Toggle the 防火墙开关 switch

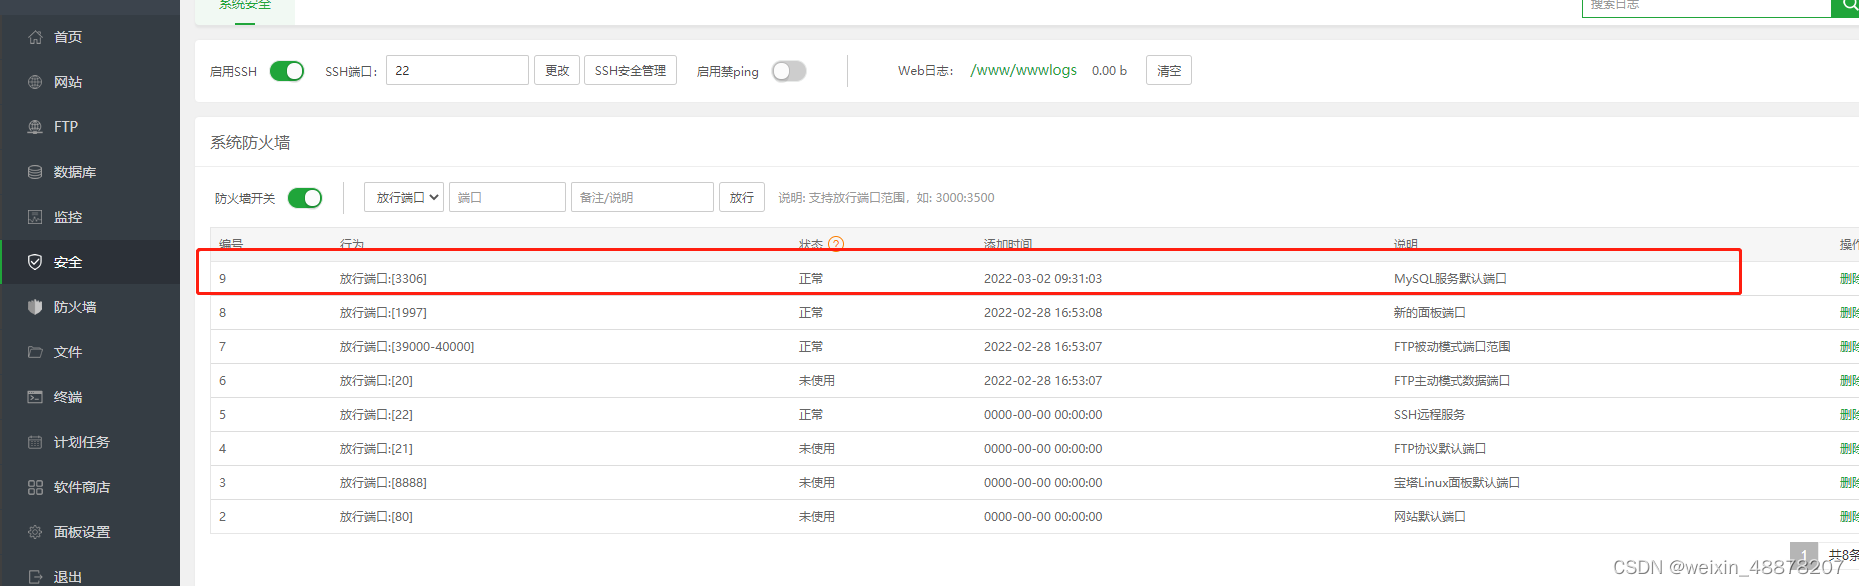point(305,198)
